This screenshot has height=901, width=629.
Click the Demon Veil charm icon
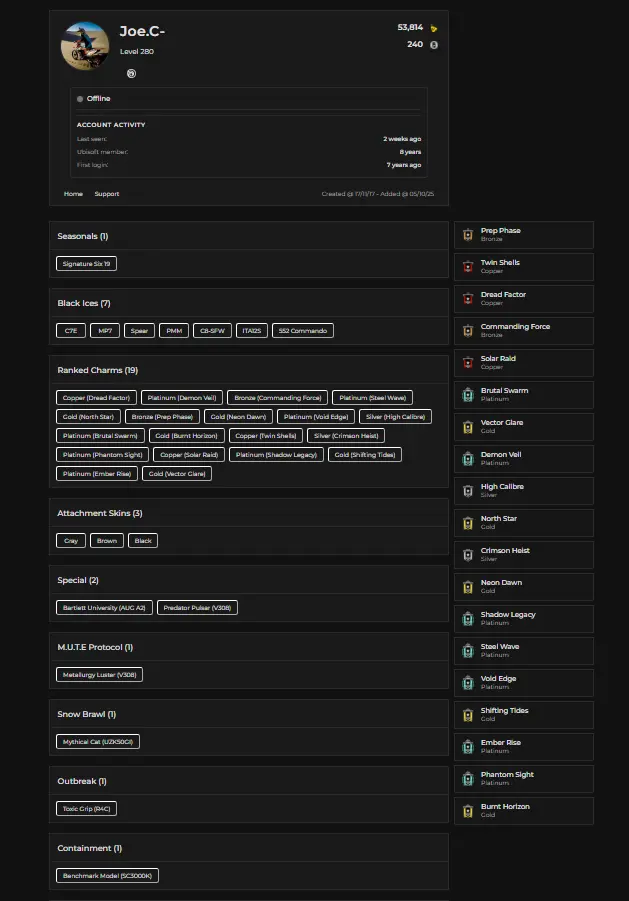468,459
